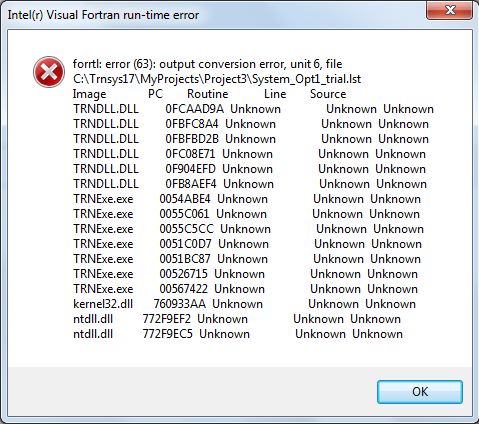
Task: Click the dialog title bar text
Action: pos(103,15)
